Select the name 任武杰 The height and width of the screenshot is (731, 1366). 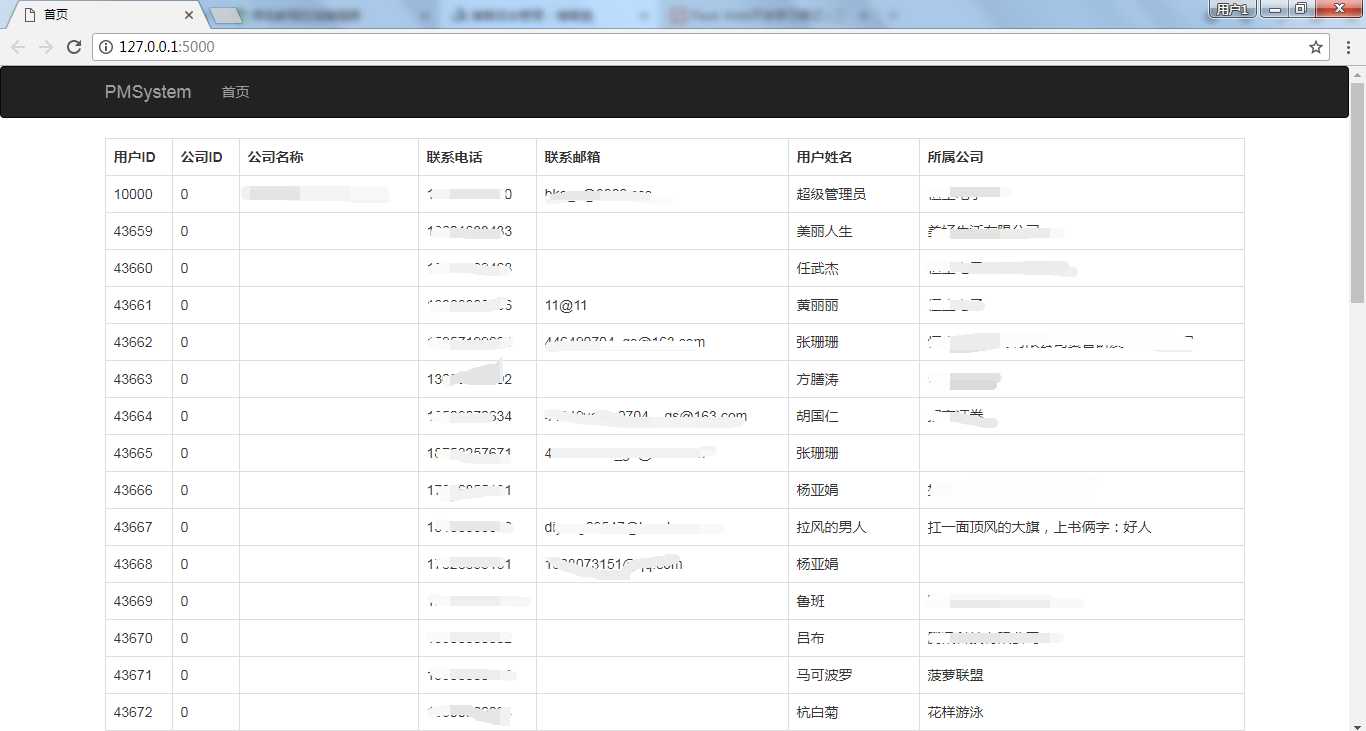tap(817, 268)
